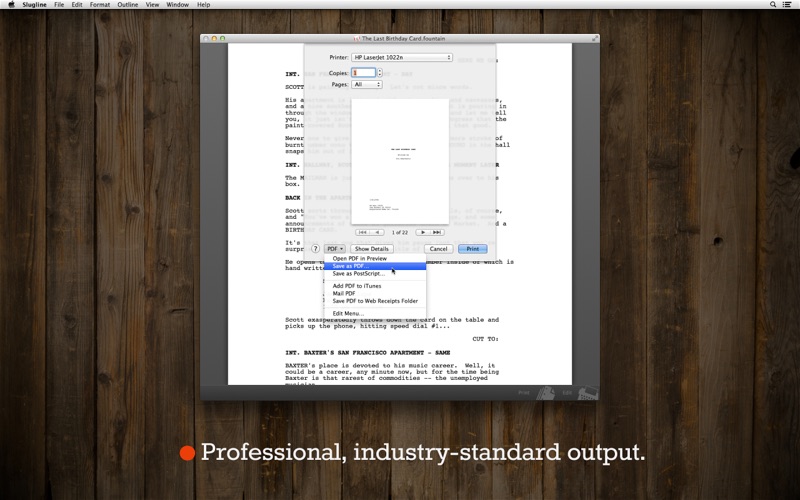Click the document icon in window title

tap(357, 39)
